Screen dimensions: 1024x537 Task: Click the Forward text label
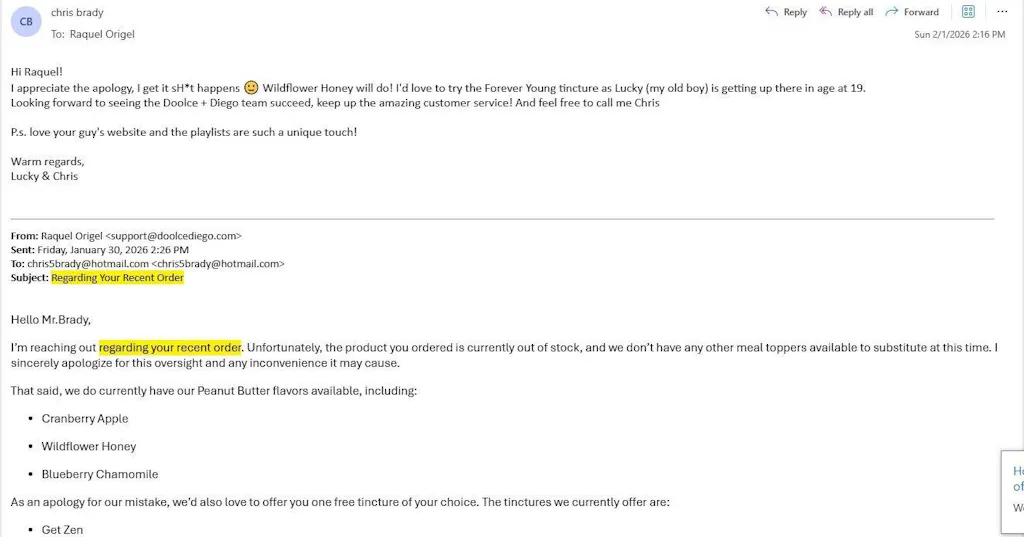pos(921,12)
